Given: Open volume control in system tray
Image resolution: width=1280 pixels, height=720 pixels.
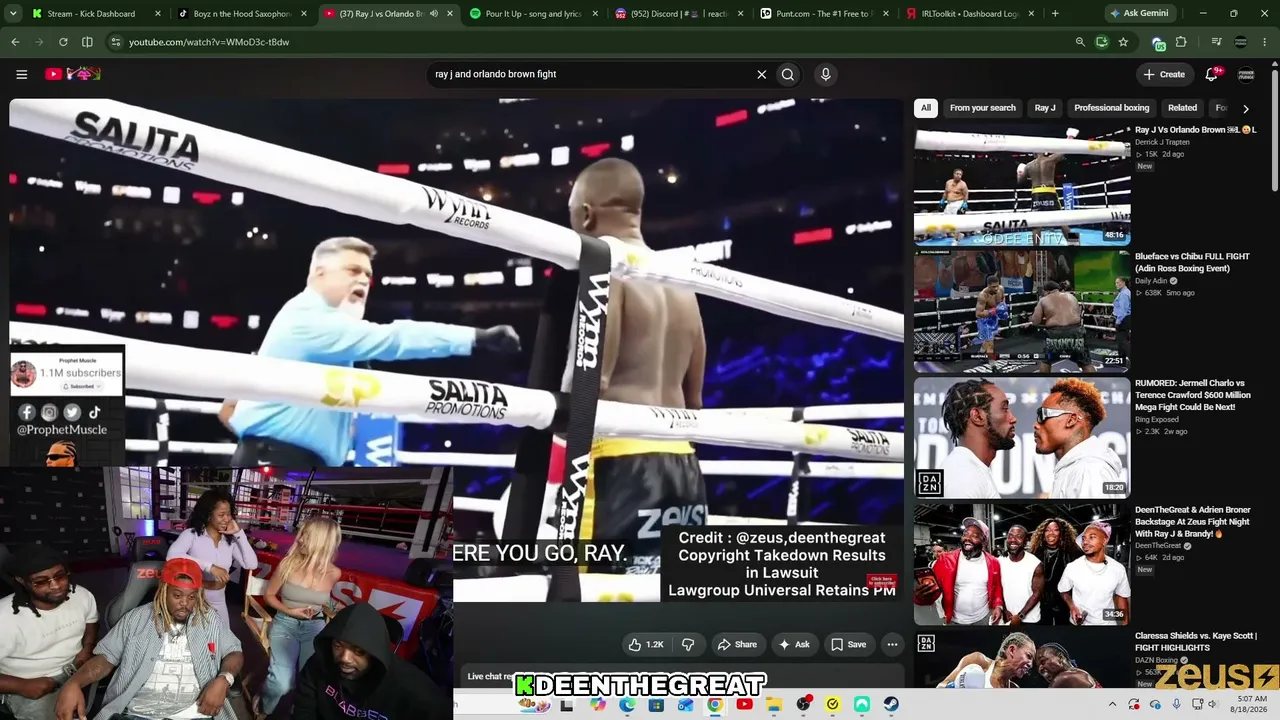Looking at the screenshot, I should point(1212,705).
